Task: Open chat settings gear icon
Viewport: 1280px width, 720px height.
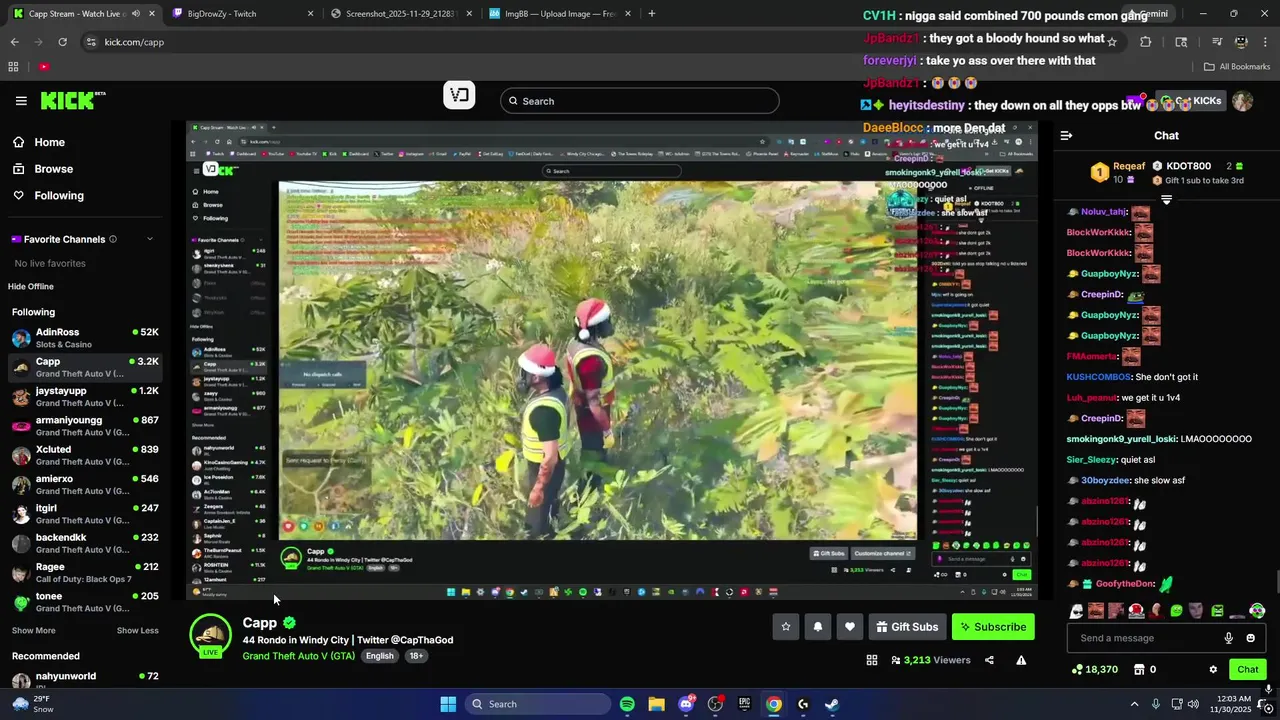Action: (1213, 669)
